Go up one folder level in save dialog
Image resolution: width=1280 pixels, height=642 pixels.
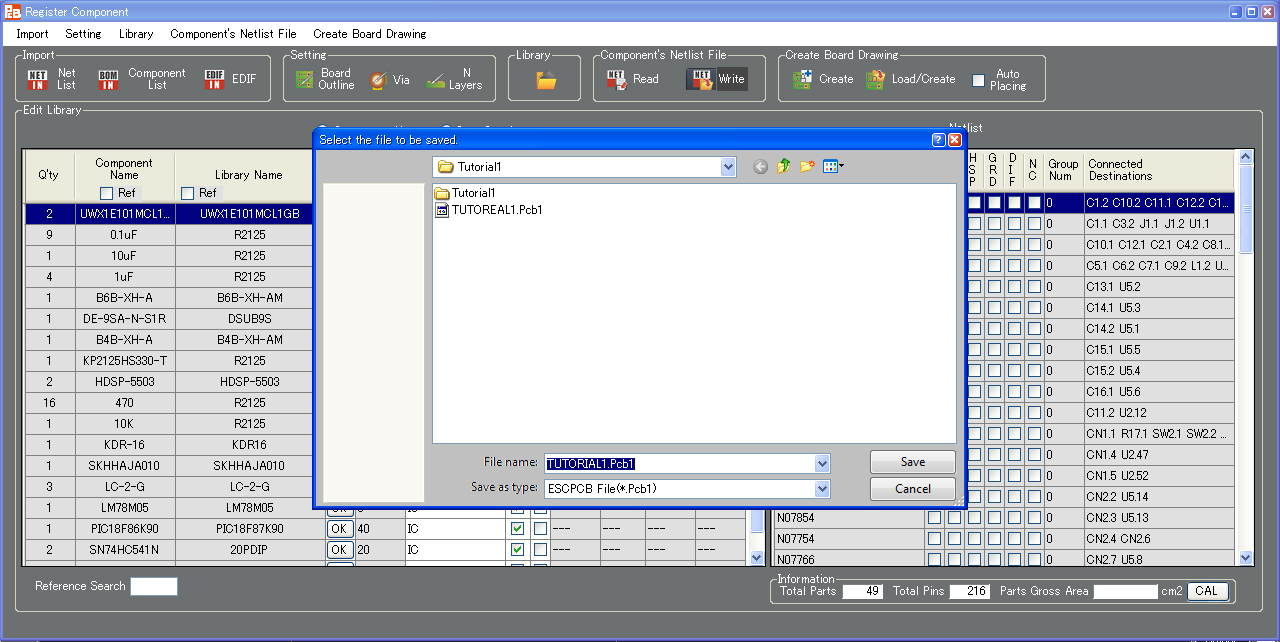point(783,167)
